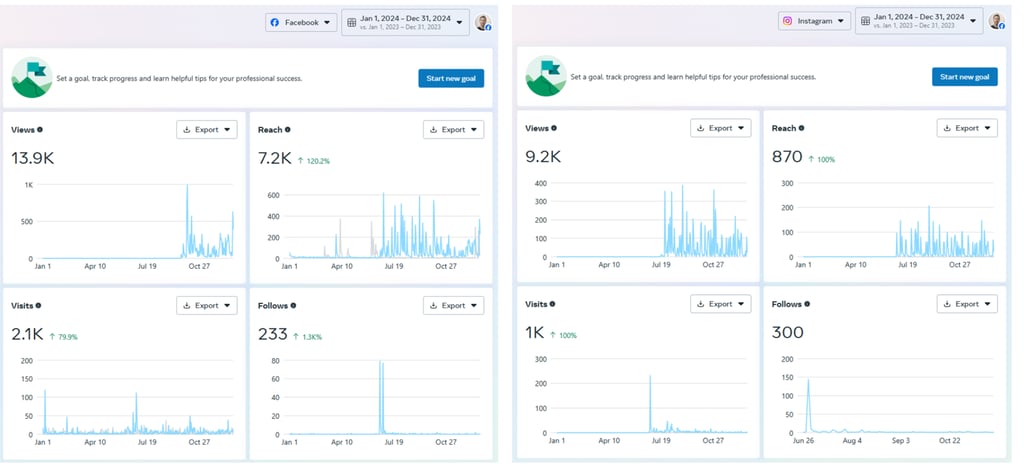Open the Instagram platform selector dropdown
This screenshot has height=468, width=1024.
[x=814, y=21]
